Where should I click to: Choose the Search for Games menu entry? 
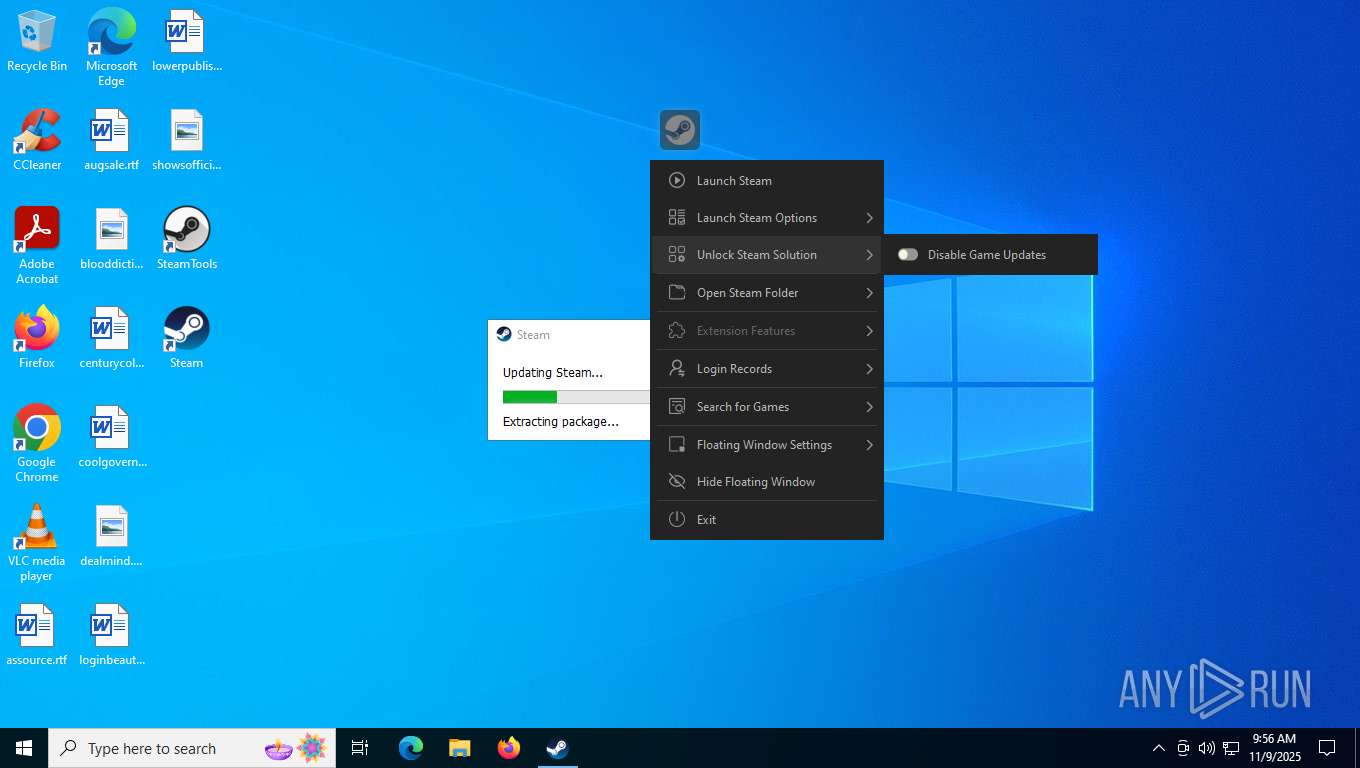[x=767, y=407]
